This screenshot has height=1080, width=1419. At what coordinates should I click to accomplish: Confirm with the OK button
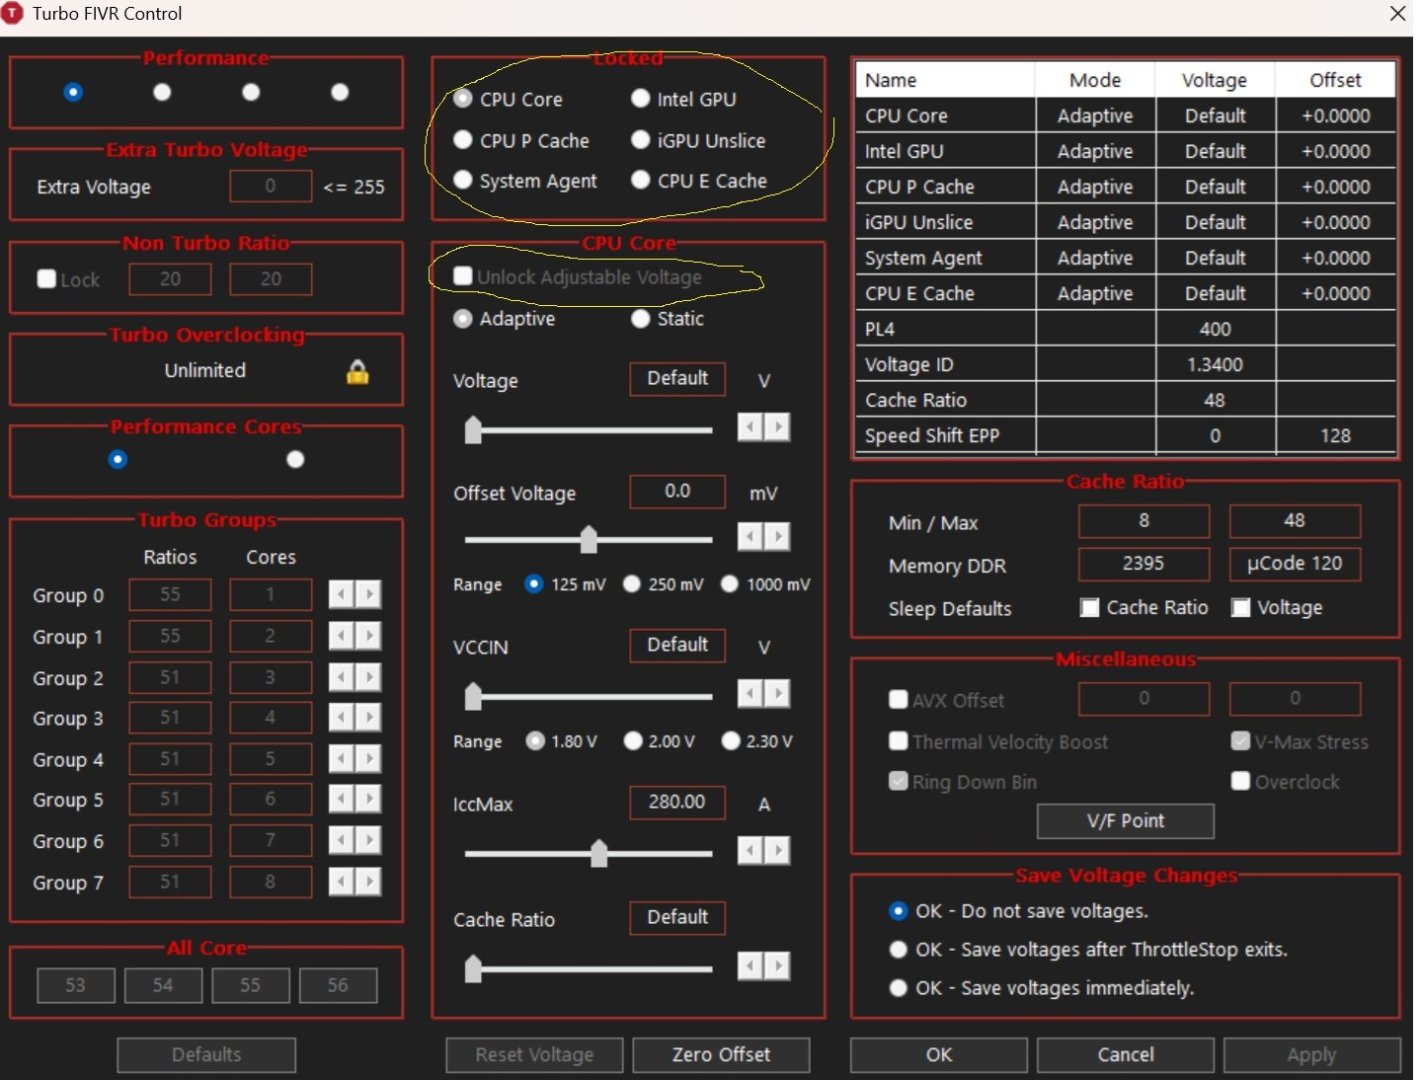pos(938,1055)
